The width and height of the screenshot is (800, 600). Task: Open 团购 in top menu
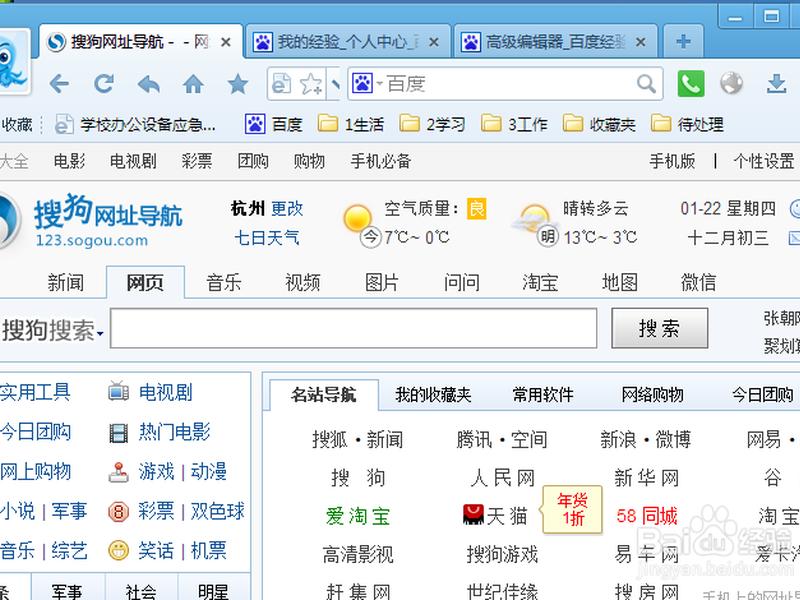253,161
